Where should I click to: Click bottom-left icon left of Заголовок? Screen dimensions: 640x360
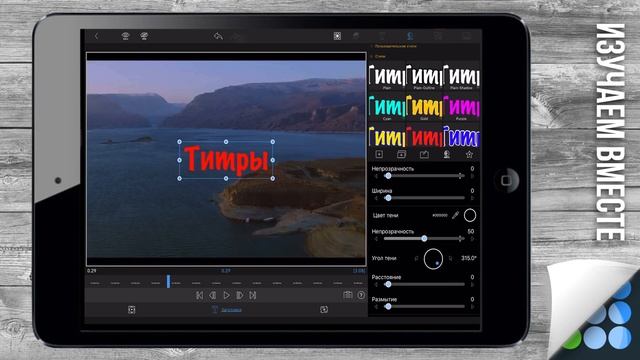[131, 310]
